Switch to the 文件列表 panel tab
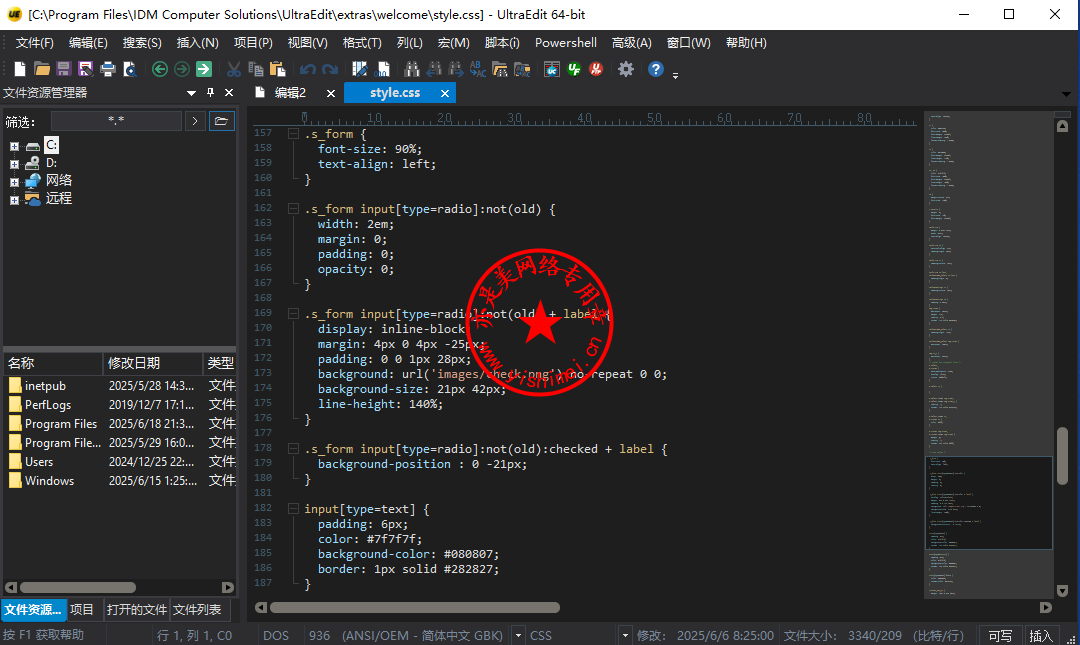This screenshot has width=1080, height=645. click(197, 610)
